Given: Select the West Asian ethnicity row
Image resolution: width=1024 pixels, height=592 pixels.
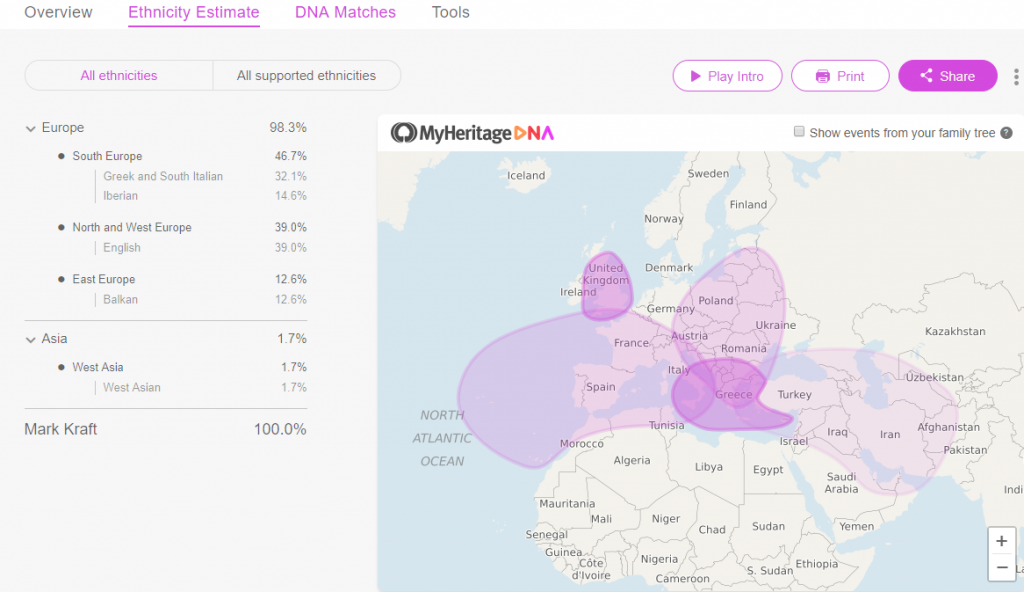Looking at the screenshot, I should 204,387.
